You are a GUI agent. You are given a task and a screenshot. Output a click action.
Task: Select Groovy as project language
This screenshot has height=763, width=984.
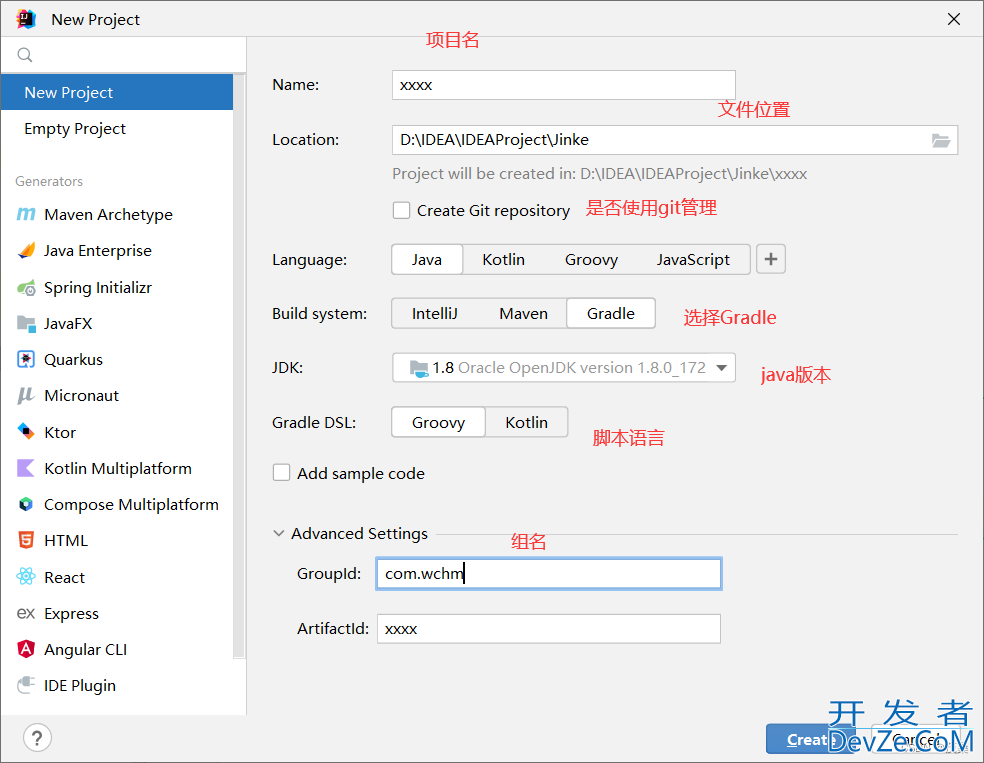591,260
